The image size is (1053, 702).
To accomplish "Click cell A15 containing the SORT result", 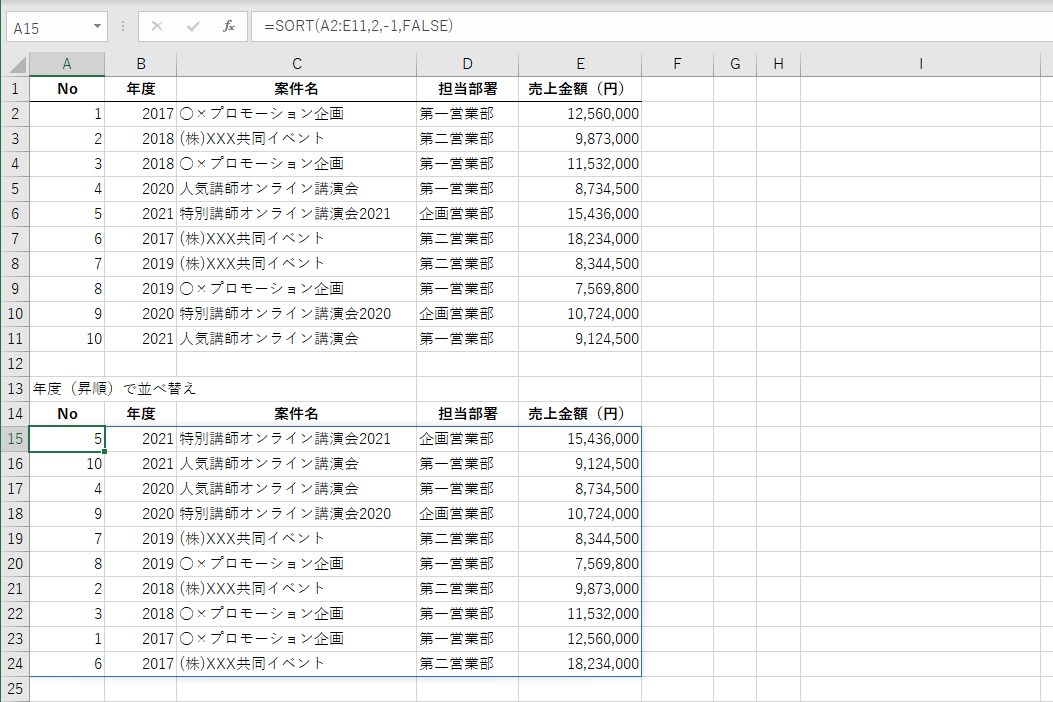I will [67, 438].
